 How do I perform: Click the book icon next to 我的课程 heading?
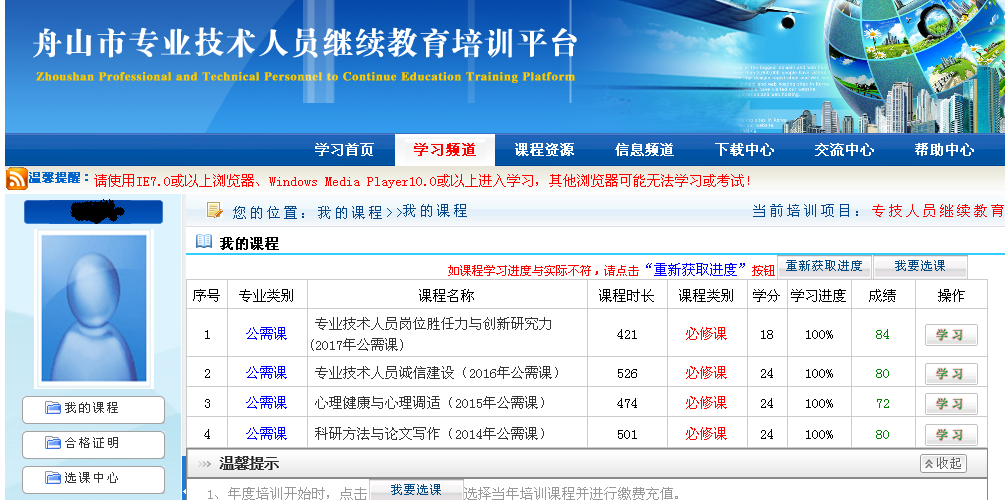204,242
